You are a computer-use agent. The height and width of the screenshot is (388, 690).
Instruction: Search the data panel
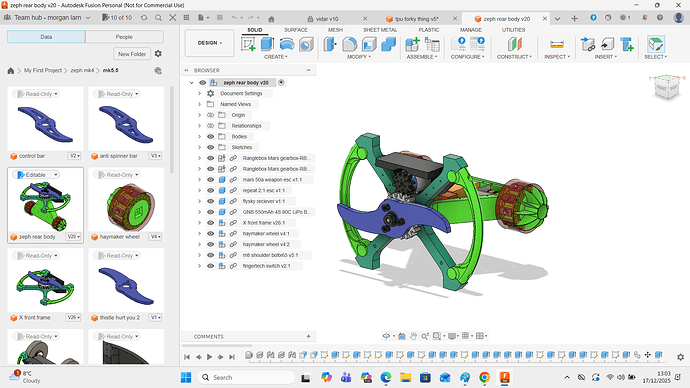click(x=158, y=18)
